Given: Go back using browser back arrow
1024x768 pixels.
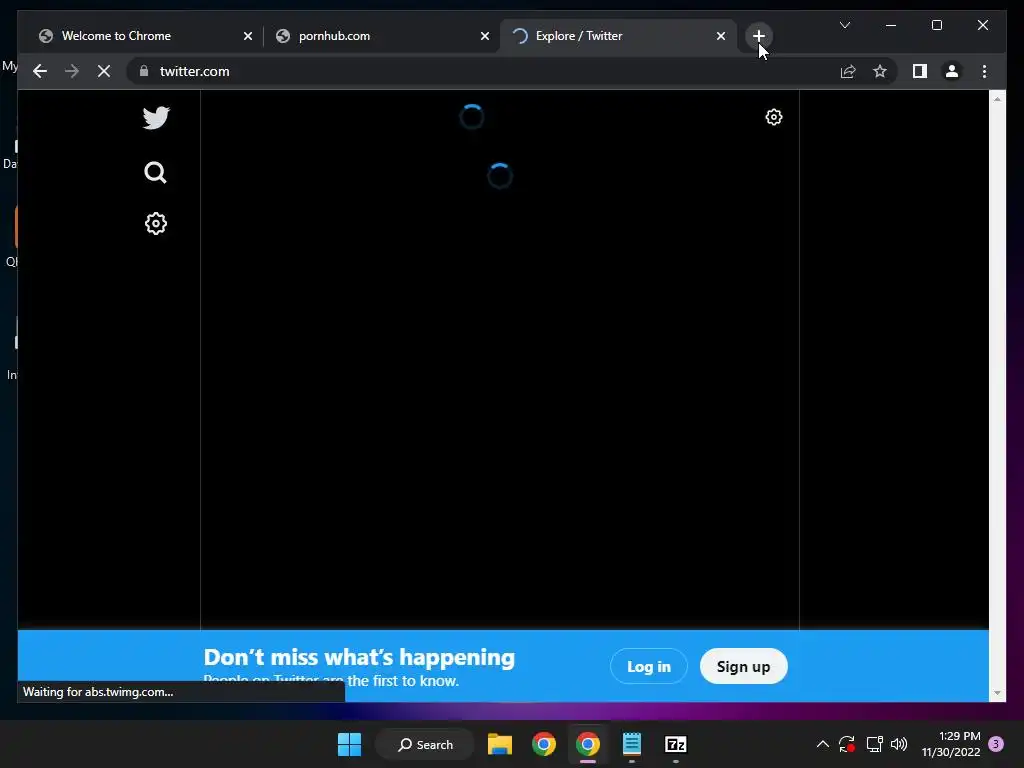Looking at the screenshot, I should 40,71.
